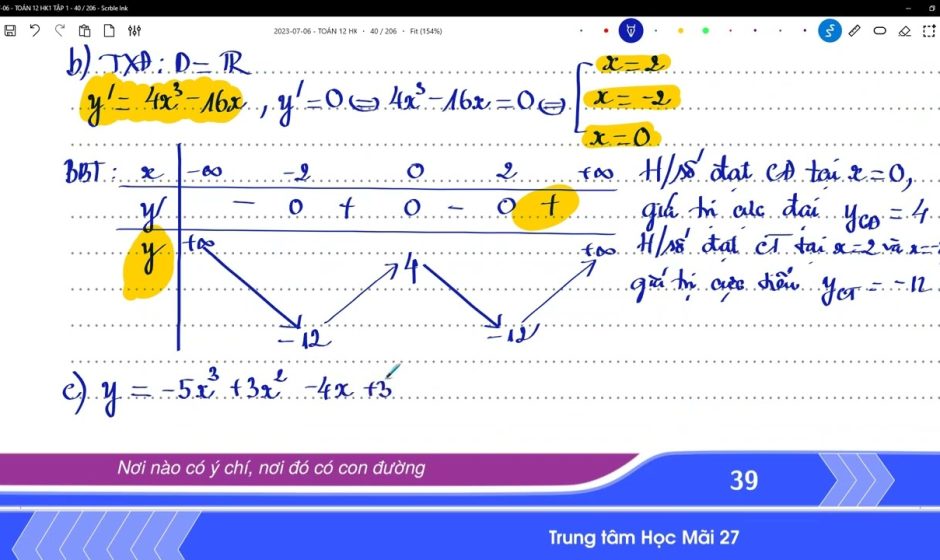Pick the red pen color

tap(606, 31)
